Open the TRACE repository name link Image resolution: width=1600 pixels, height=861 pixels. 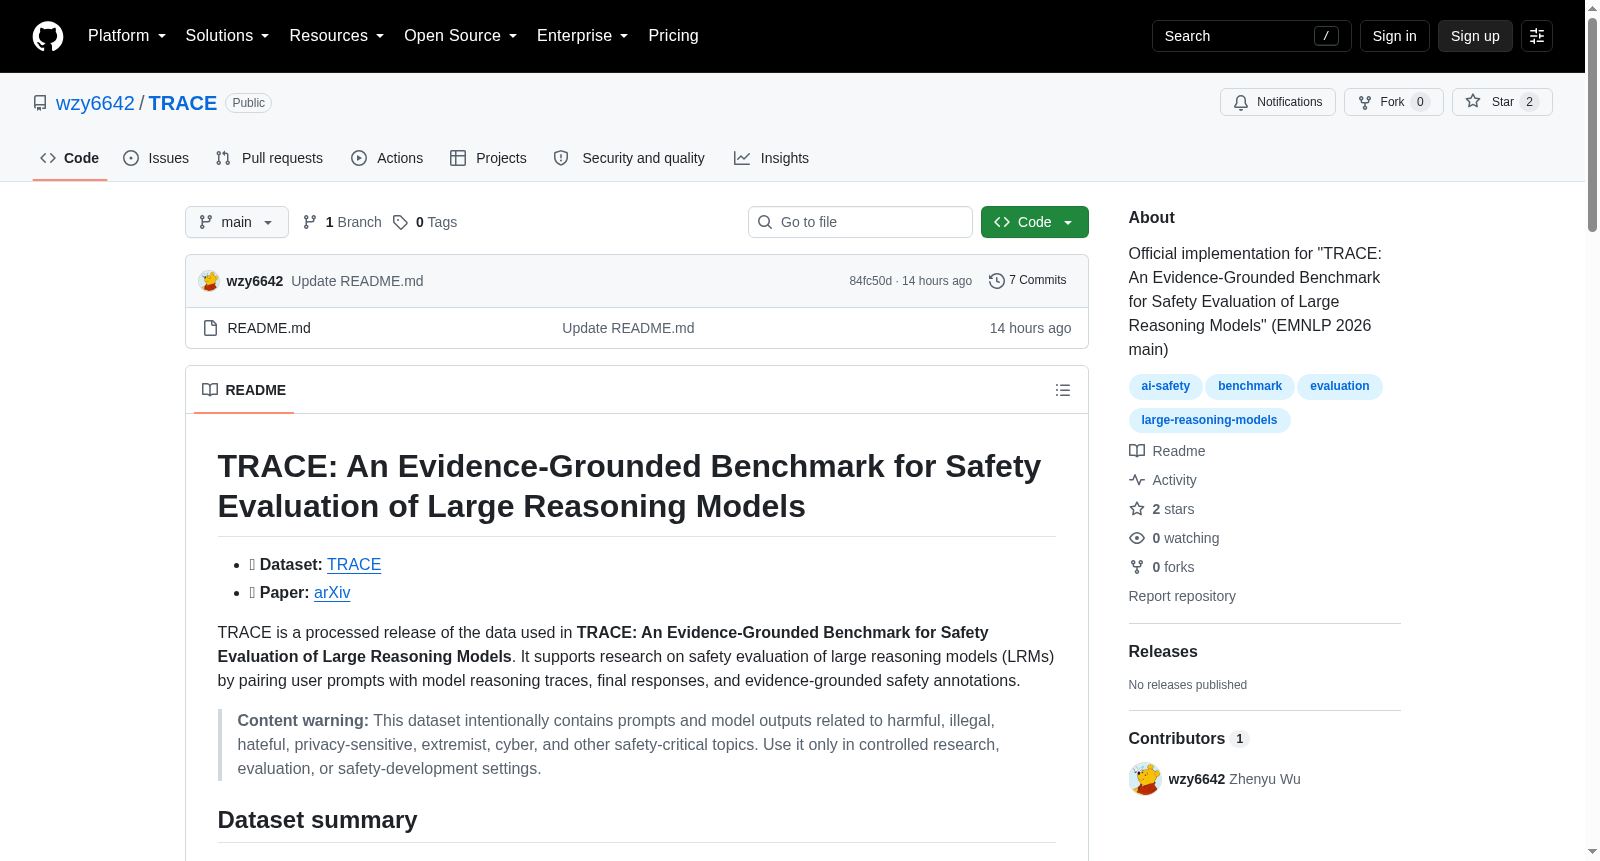[183, 103]
